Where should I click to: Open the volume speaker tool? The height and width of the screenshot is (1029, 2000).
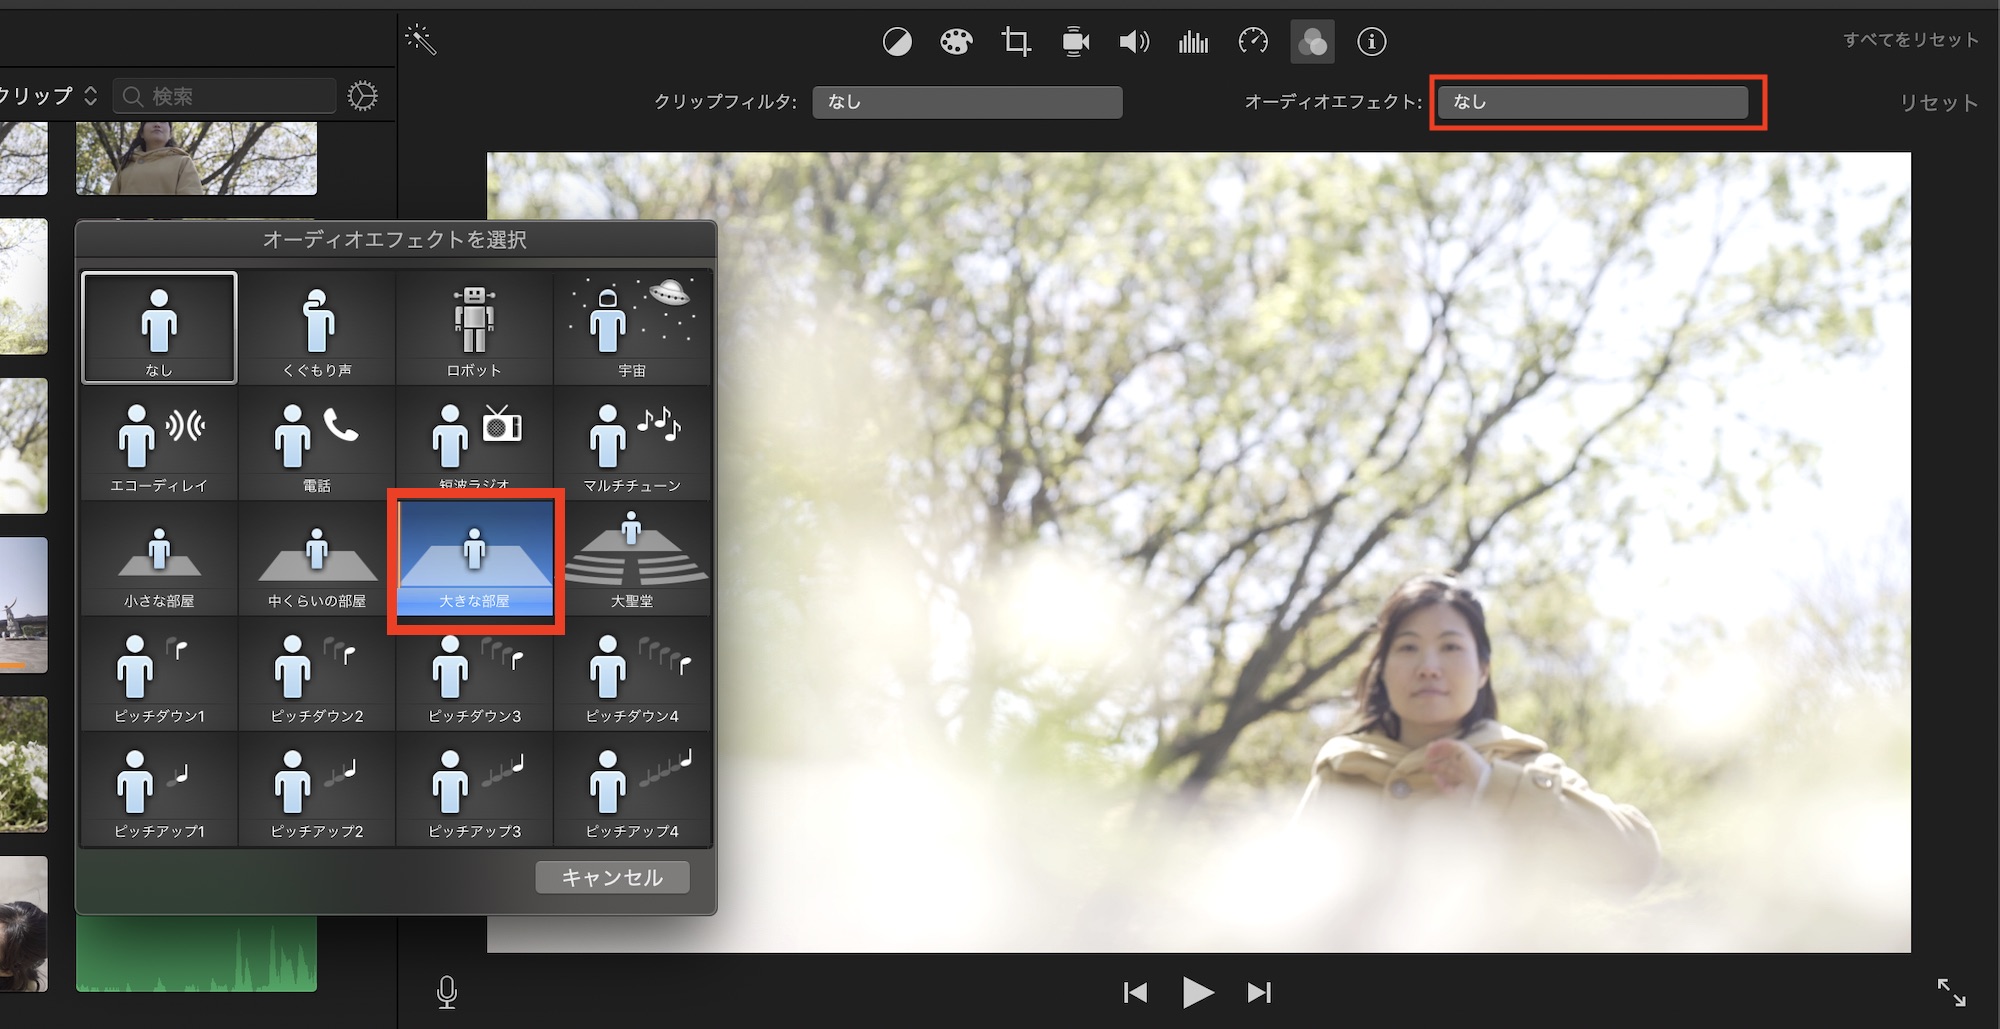(1134, 42)
